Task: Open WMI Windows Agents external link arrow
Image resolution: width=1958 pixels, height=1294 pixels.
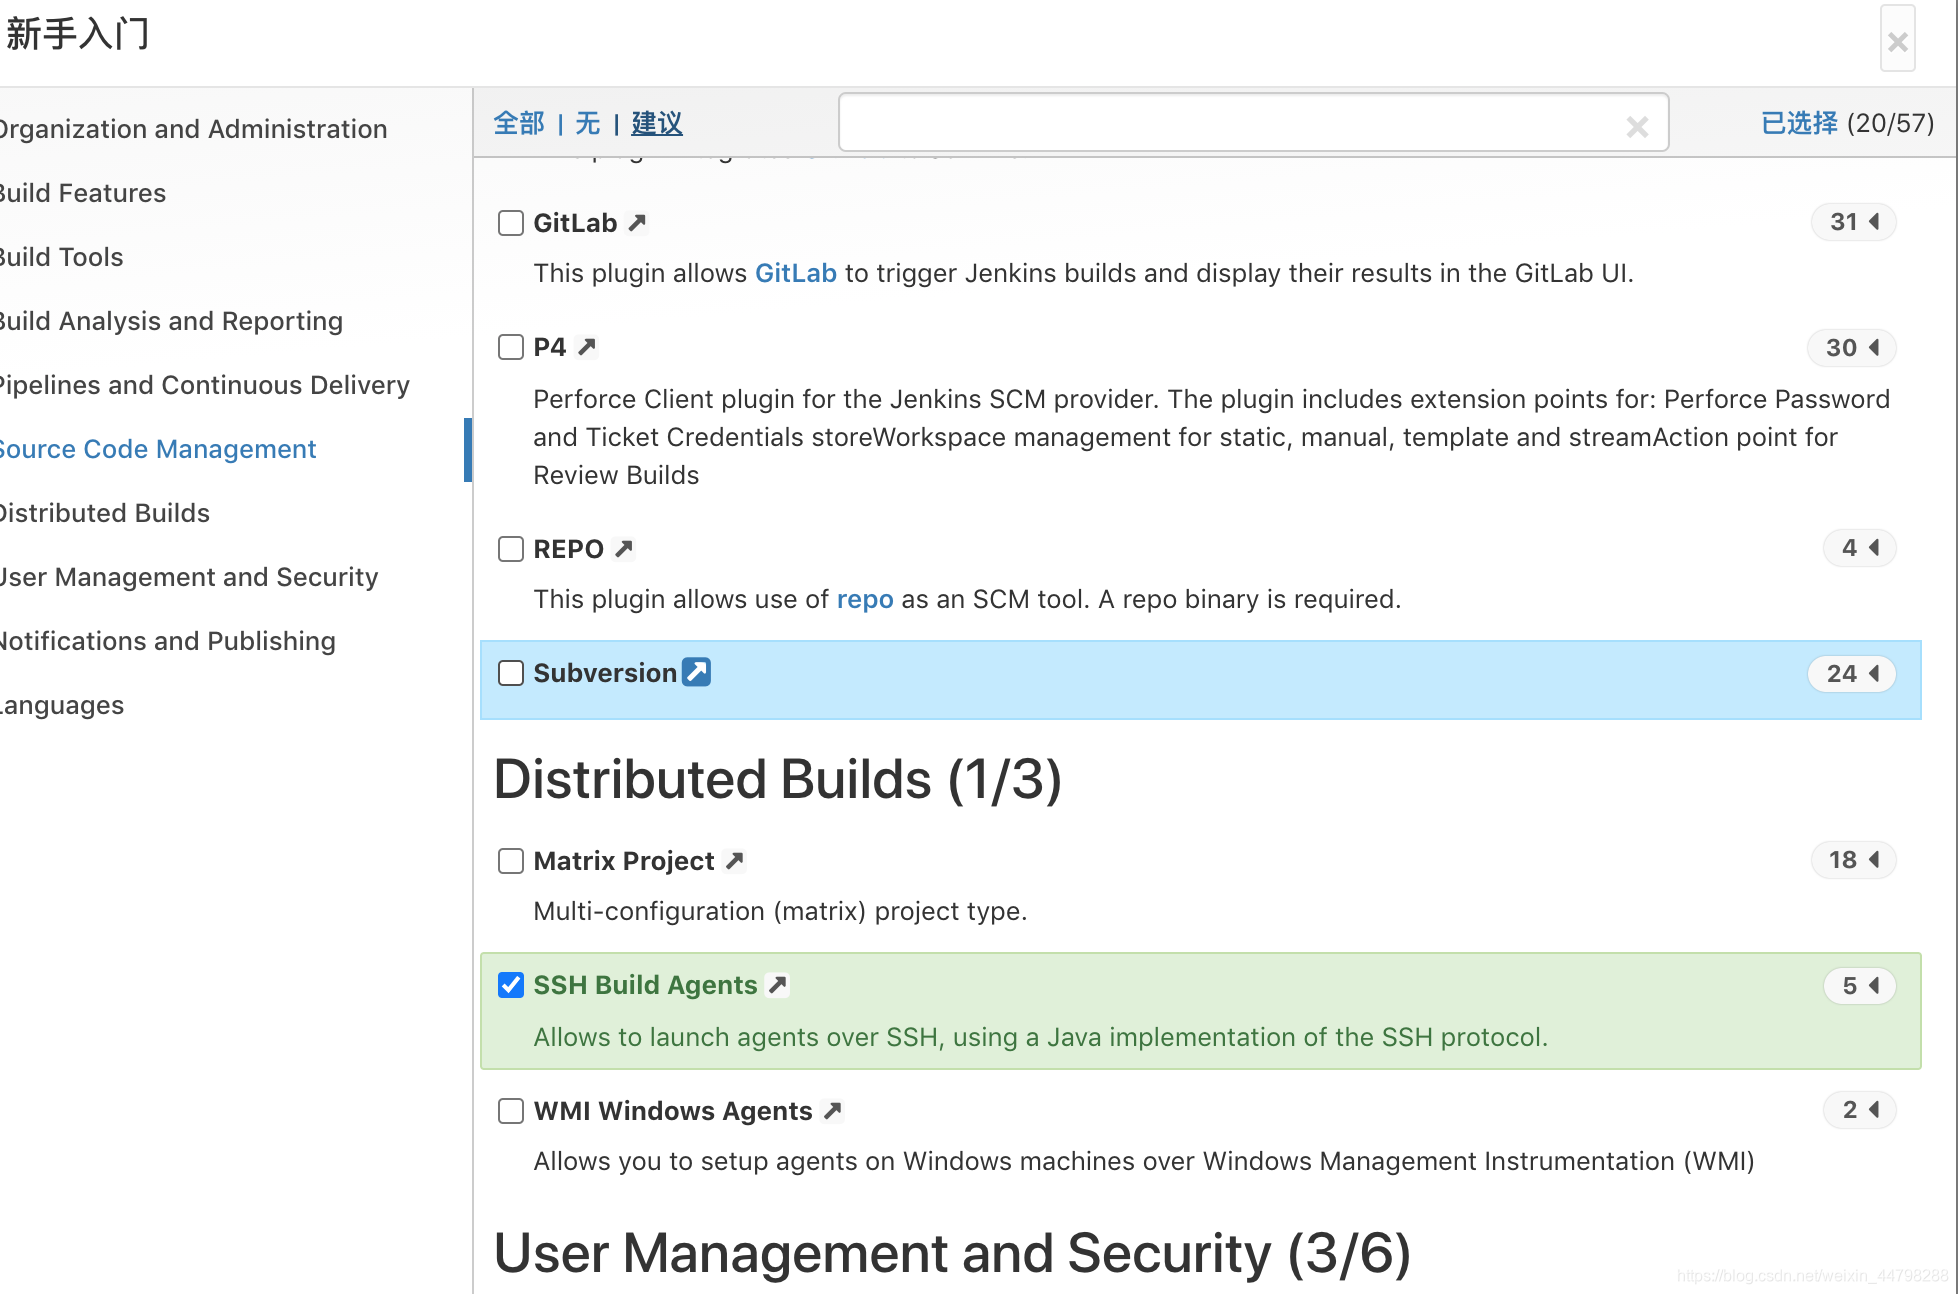Action: tap(833, 1111)
